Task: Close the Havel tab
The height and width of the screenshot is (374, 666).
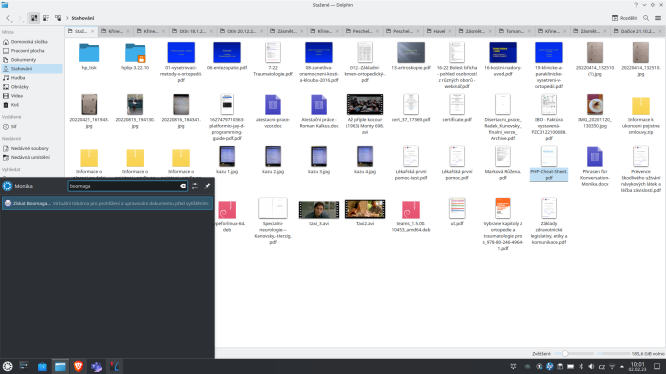Action: coord(450,31)
